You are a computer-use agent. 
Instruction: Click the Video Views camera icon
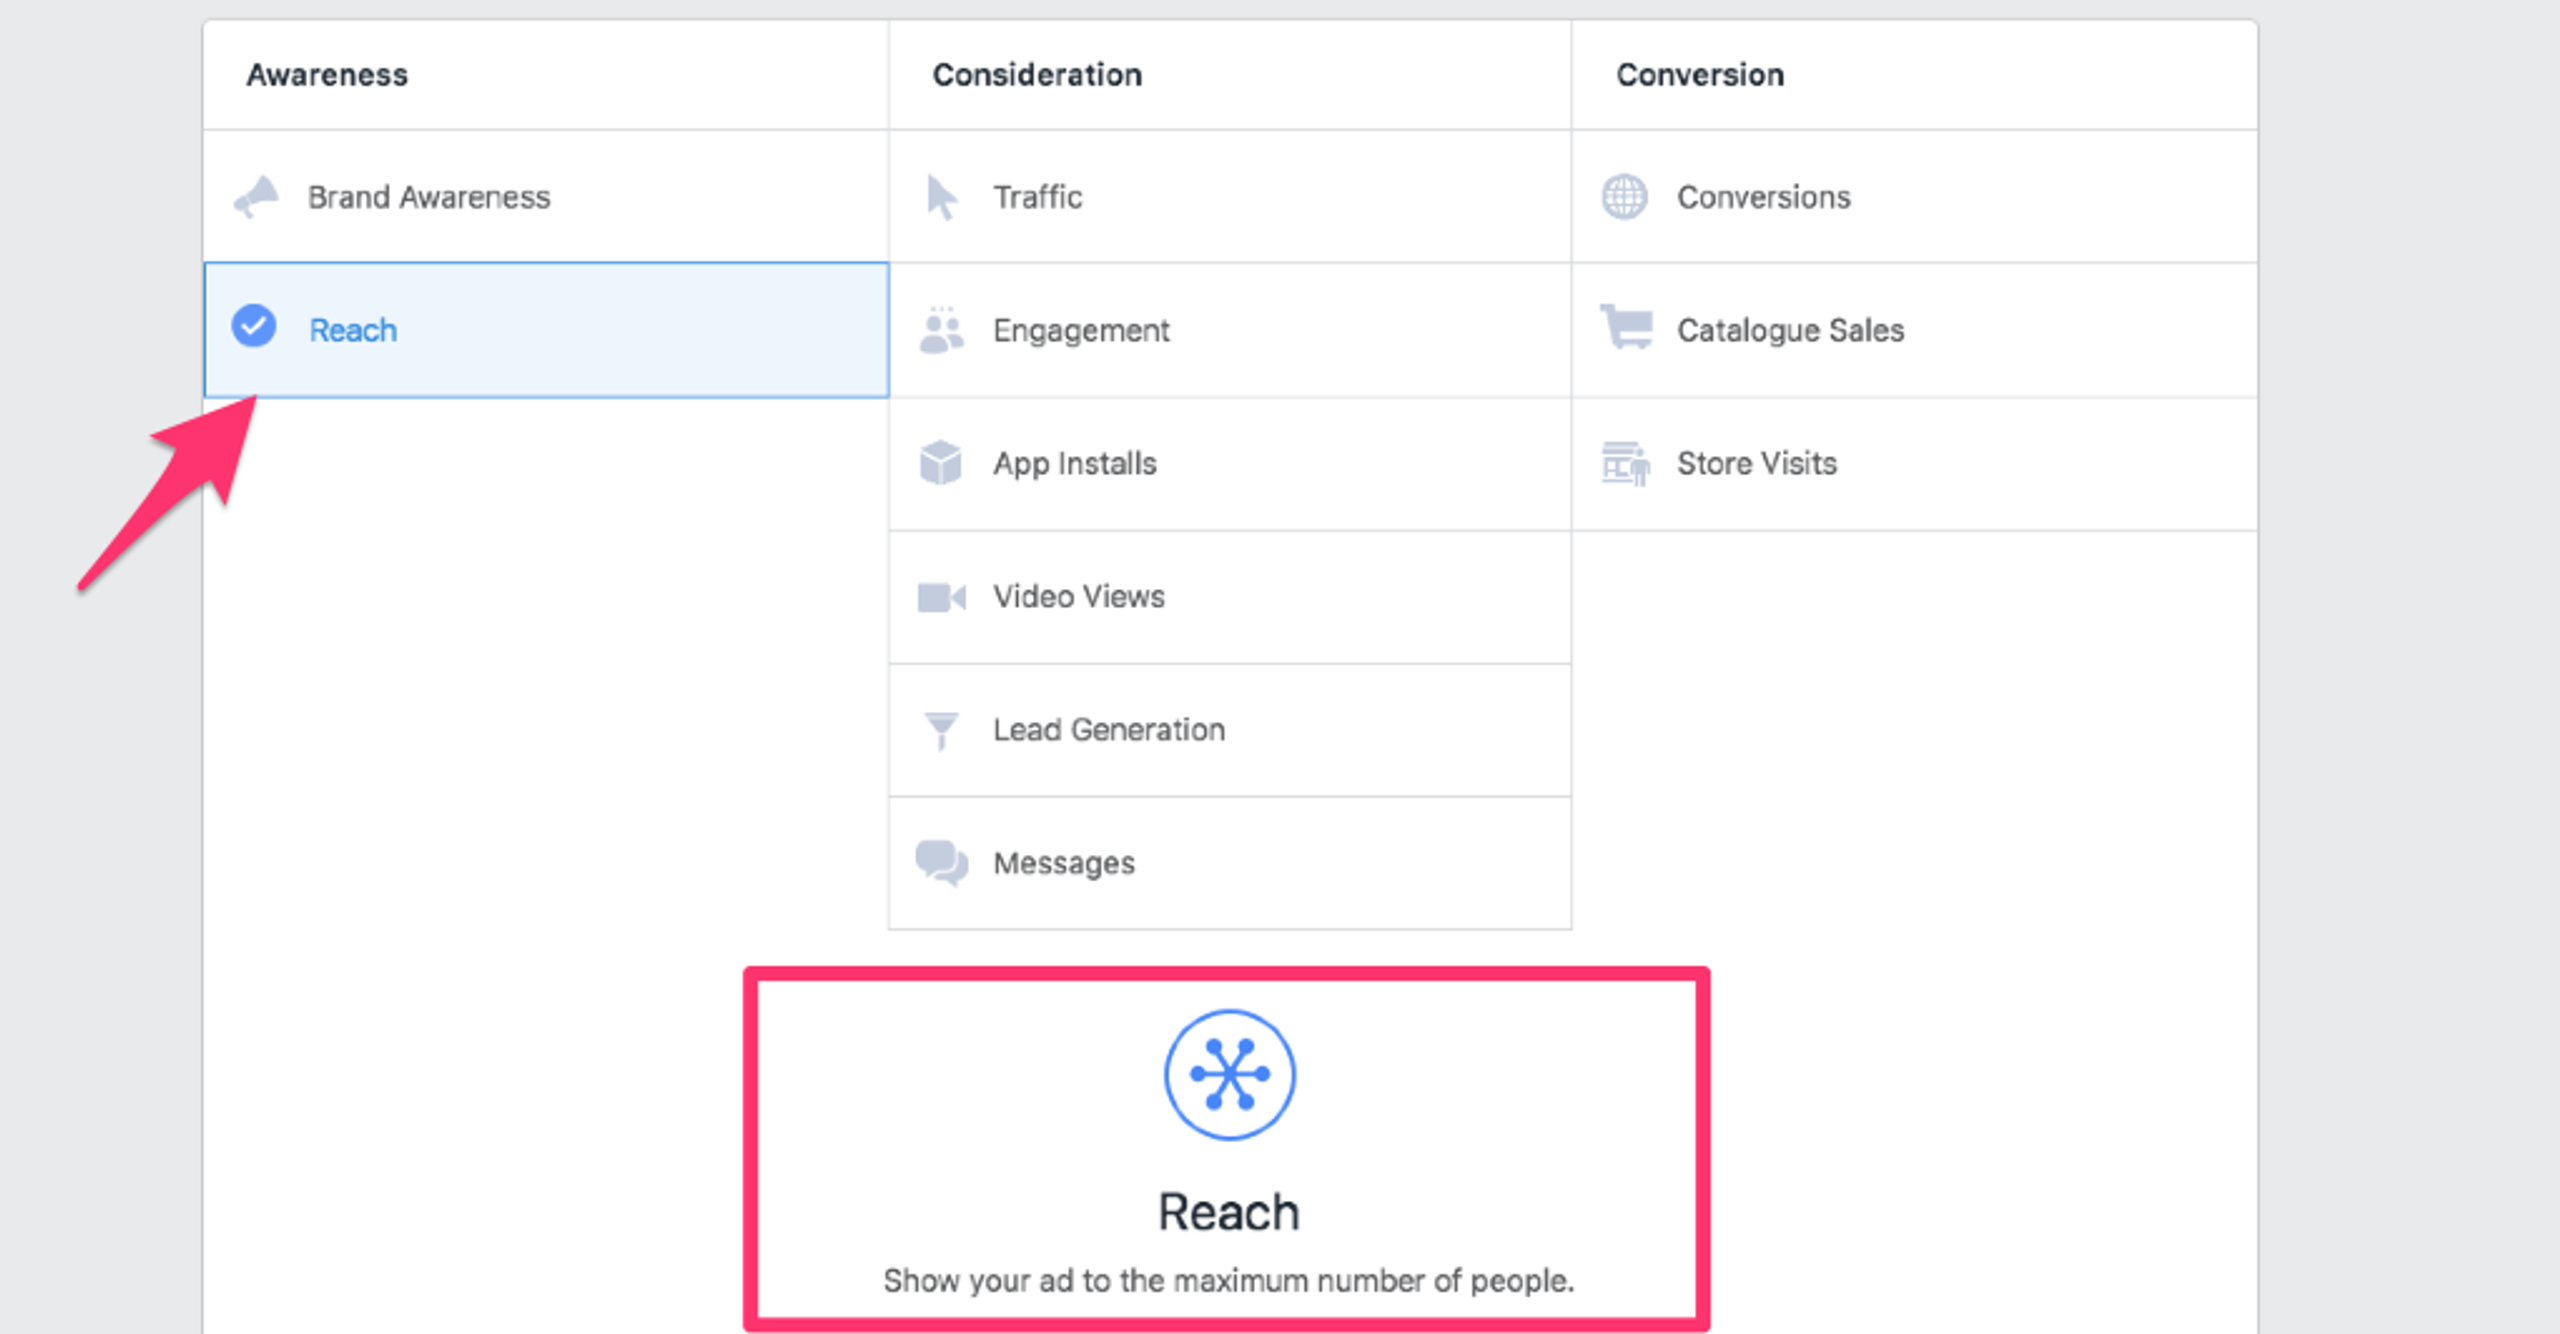point(941,597)
